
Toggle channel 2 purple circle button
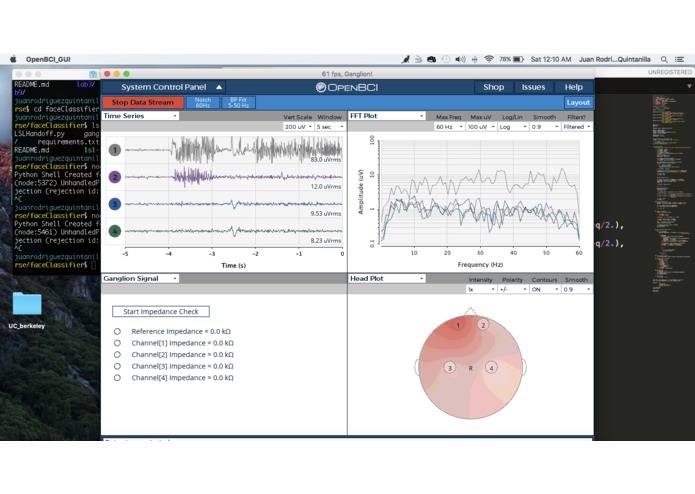(x=115, y=177)
